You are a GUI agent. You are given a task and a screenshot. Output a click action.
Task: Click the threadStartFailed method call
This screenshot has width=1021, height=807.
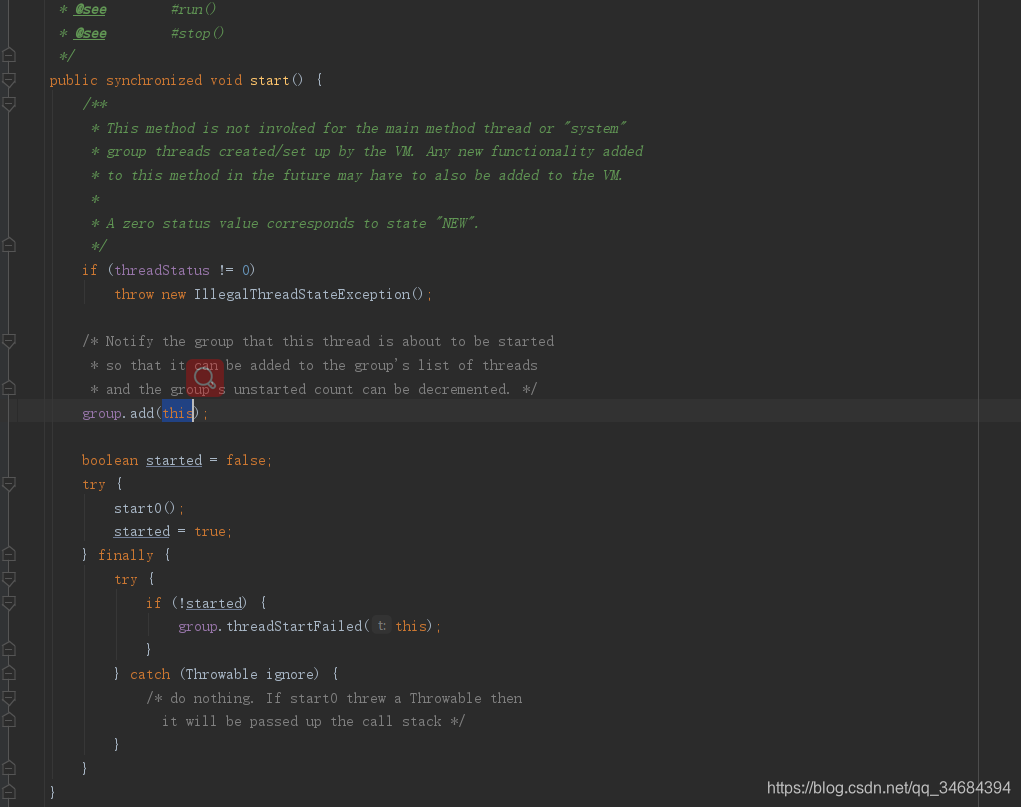click(x=294, y=626)
